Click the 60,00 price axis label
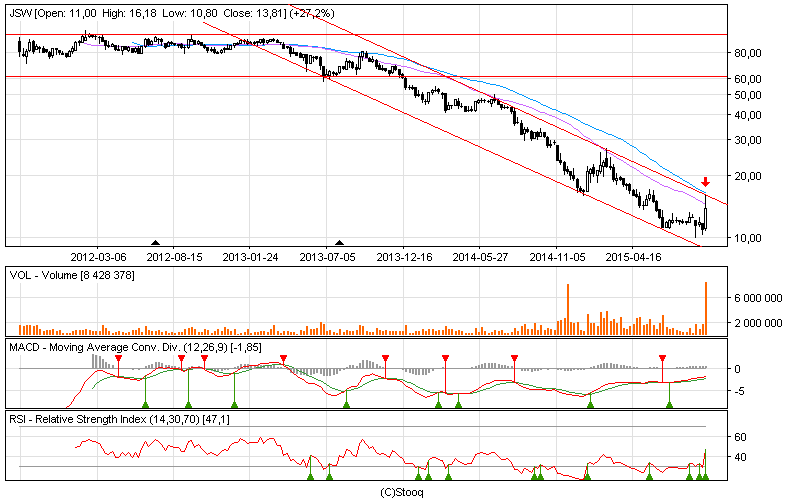The image size is (800, 500). [x=747, y=79]
